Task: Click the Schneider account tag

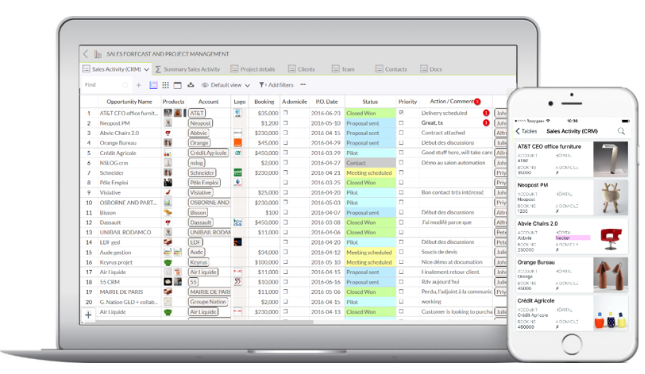Action: pos(202,173)
